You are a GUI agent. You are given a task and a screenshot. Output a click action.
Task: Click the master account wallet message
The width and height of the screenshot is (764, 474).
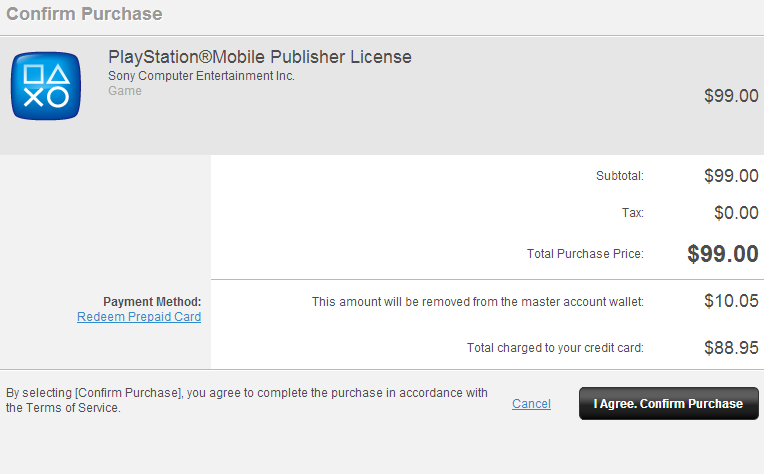478,302
